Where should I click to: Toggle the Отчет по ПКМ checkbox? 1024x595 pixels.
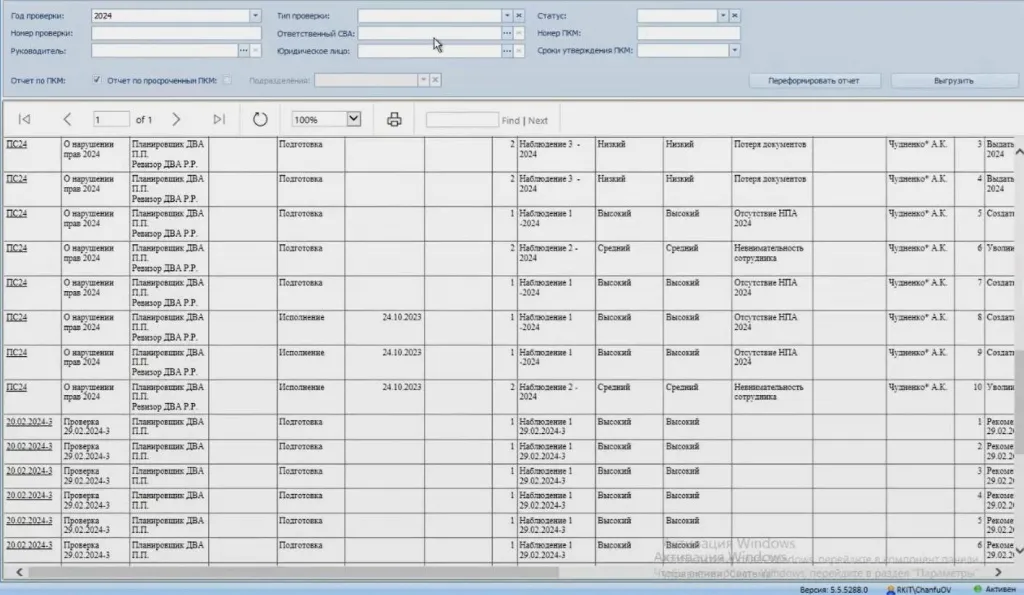tap(97, 80)
